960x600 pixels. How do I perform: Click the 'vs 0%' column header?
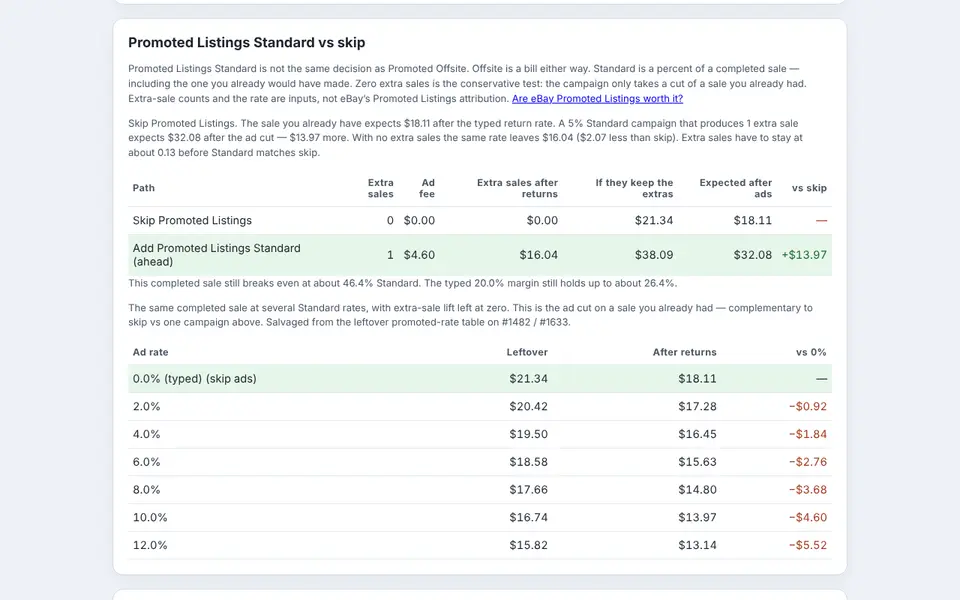[x=811, y=352]
